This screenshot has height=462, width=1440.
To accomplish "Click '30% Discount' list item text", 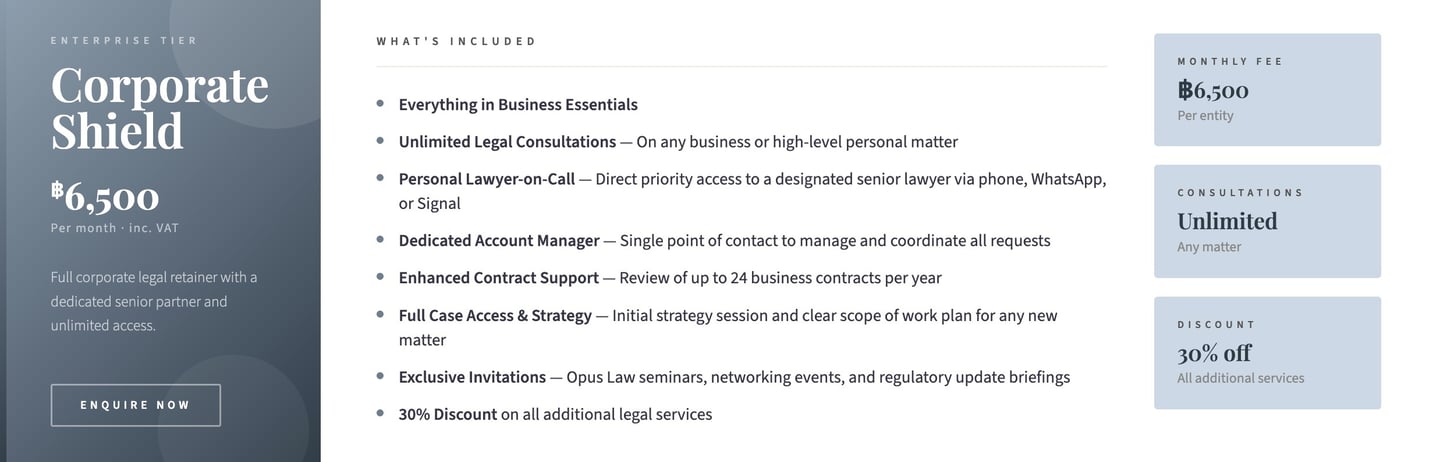I will 555,414.
